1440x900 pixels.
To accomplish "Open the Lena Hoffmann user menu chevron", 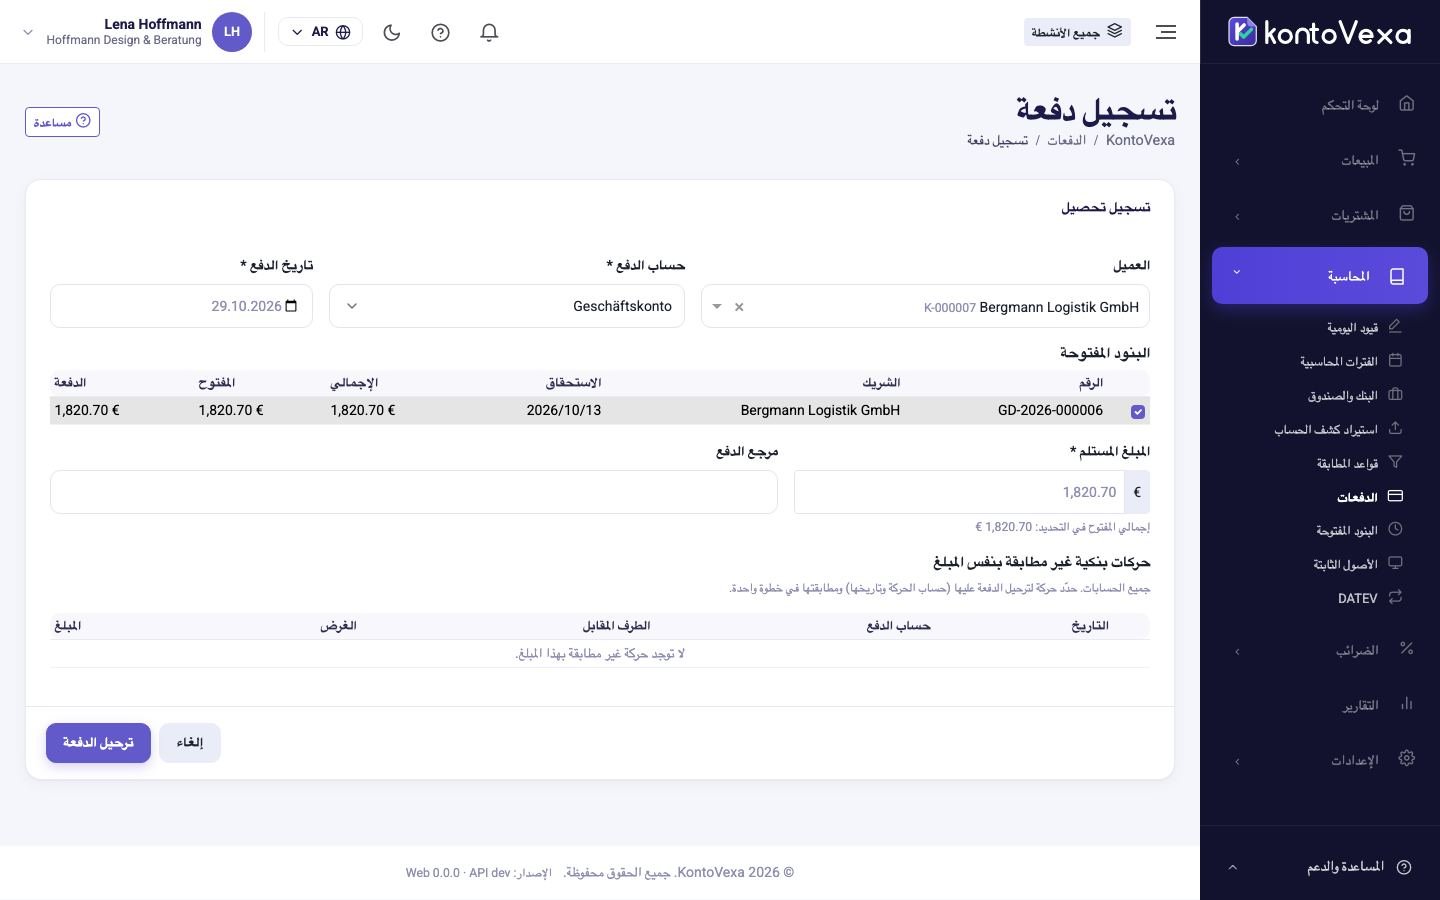I will coord(28,32).
